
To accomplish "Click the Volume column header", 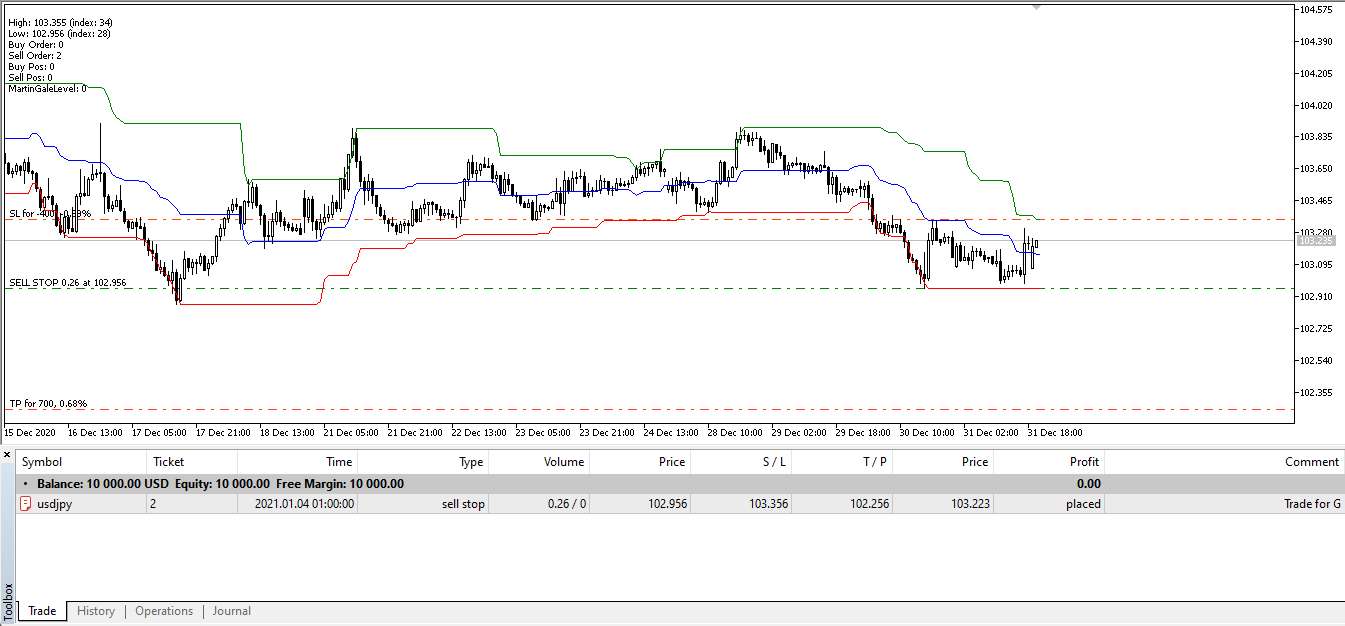I will click(563, 462).
